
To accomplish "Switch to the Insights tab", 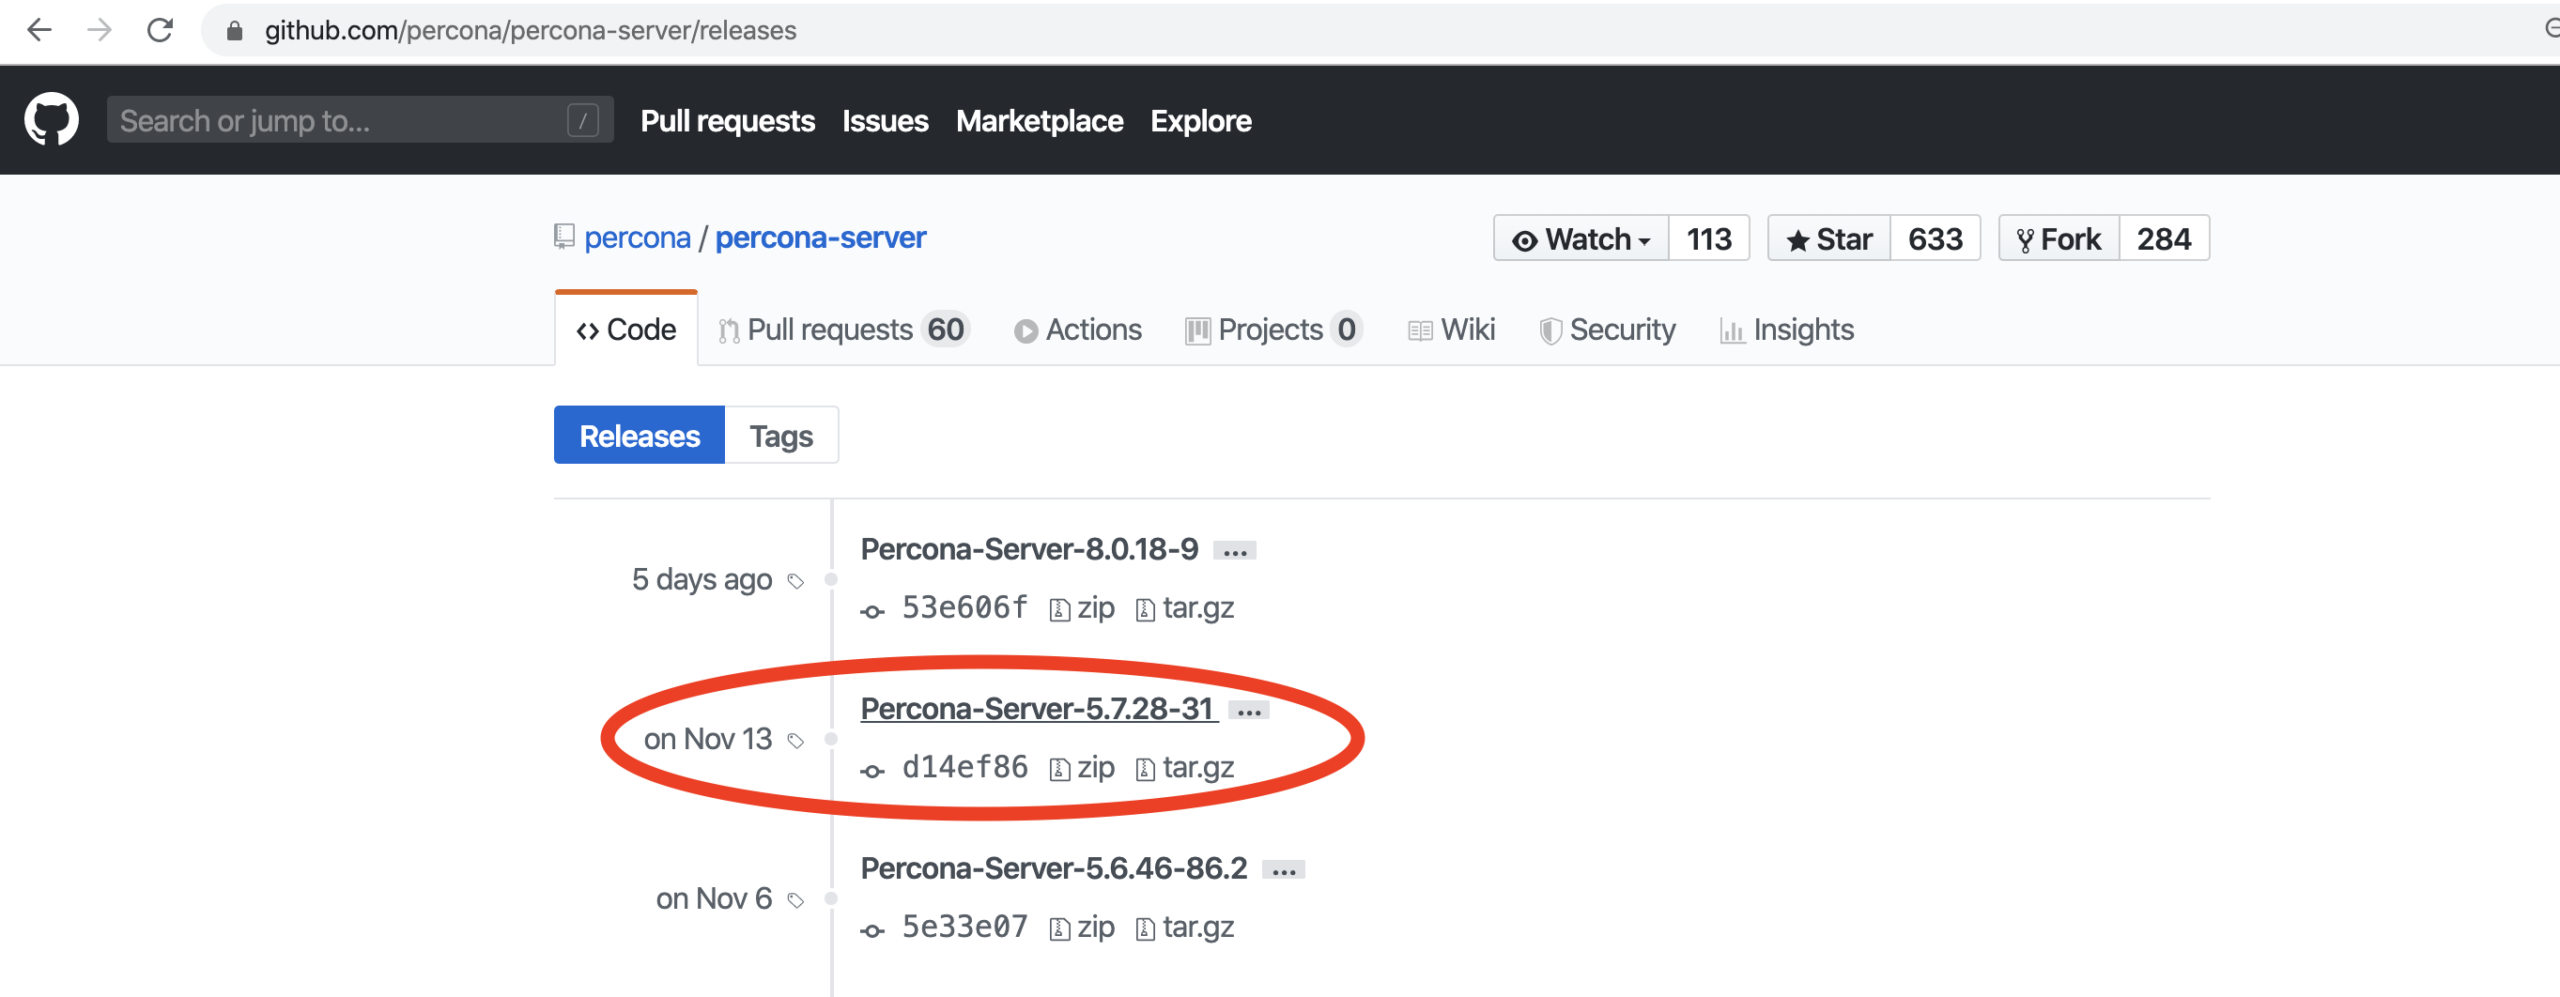I will (x=1787, y=330).
